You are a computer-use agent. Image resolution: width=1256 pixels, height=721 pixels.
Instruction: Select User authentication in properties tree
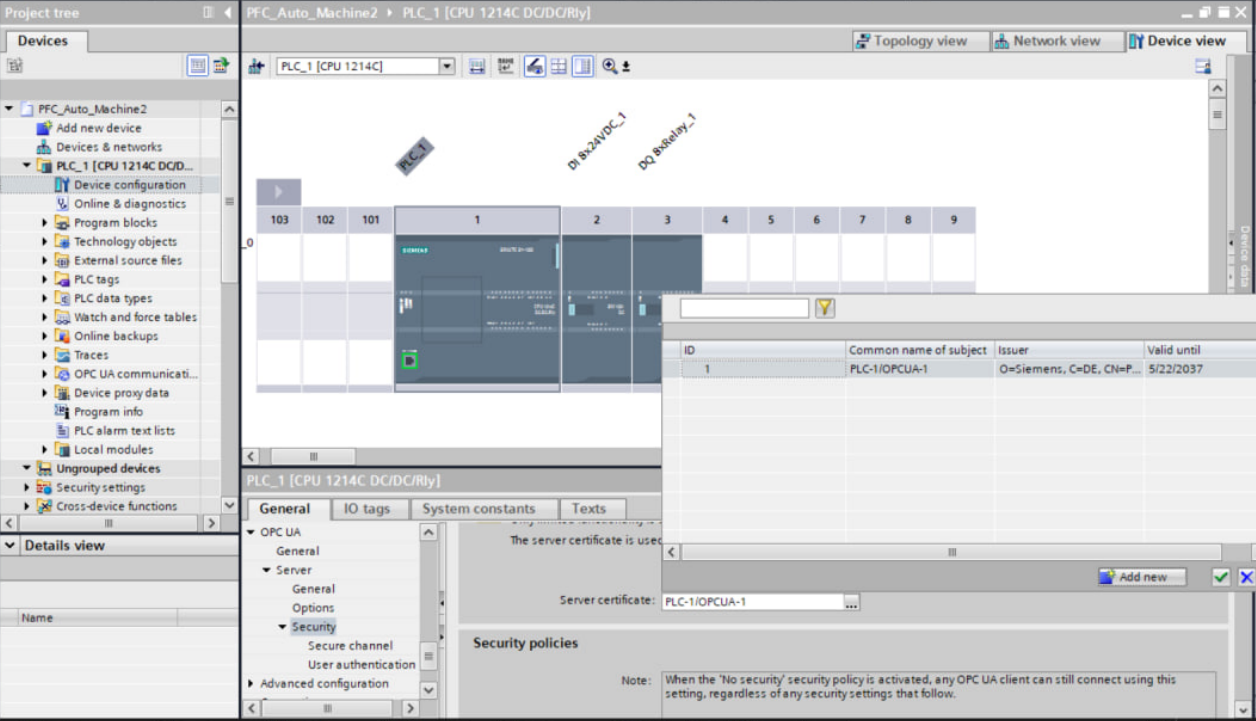361,665
